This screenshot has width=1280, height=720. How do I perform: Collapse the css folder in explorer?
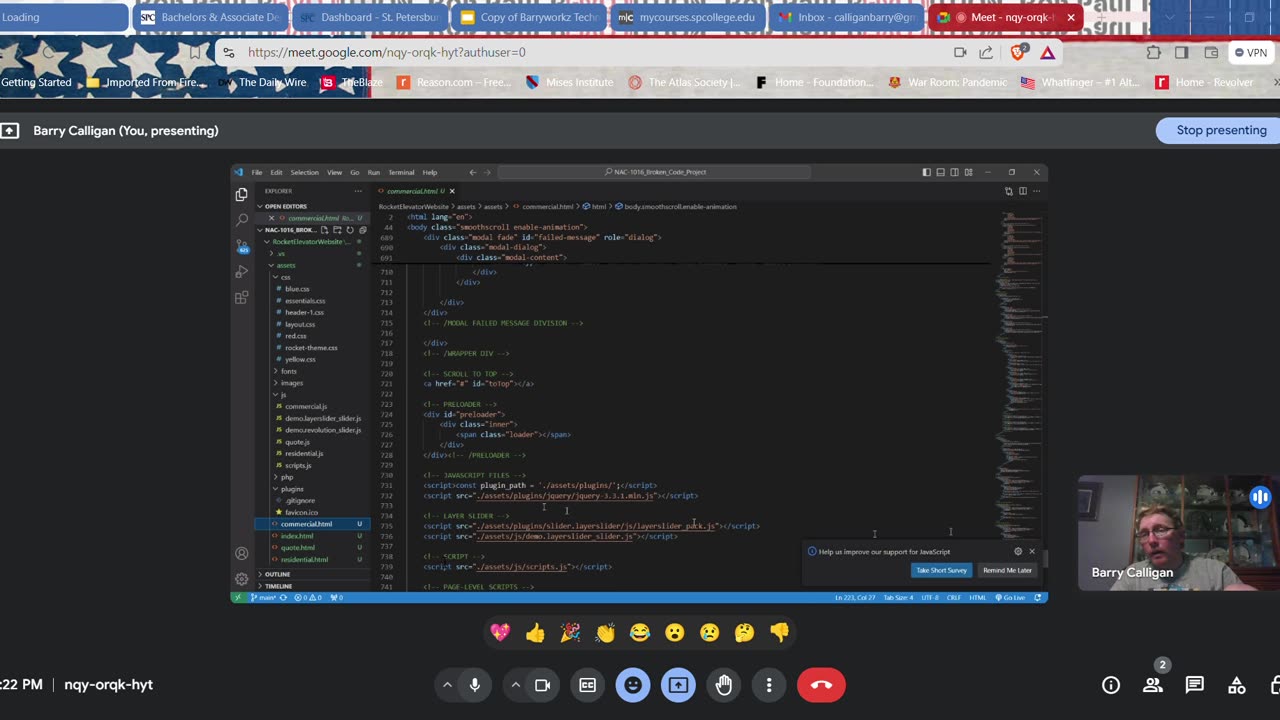pyautogui.click(x=285, y=277)
